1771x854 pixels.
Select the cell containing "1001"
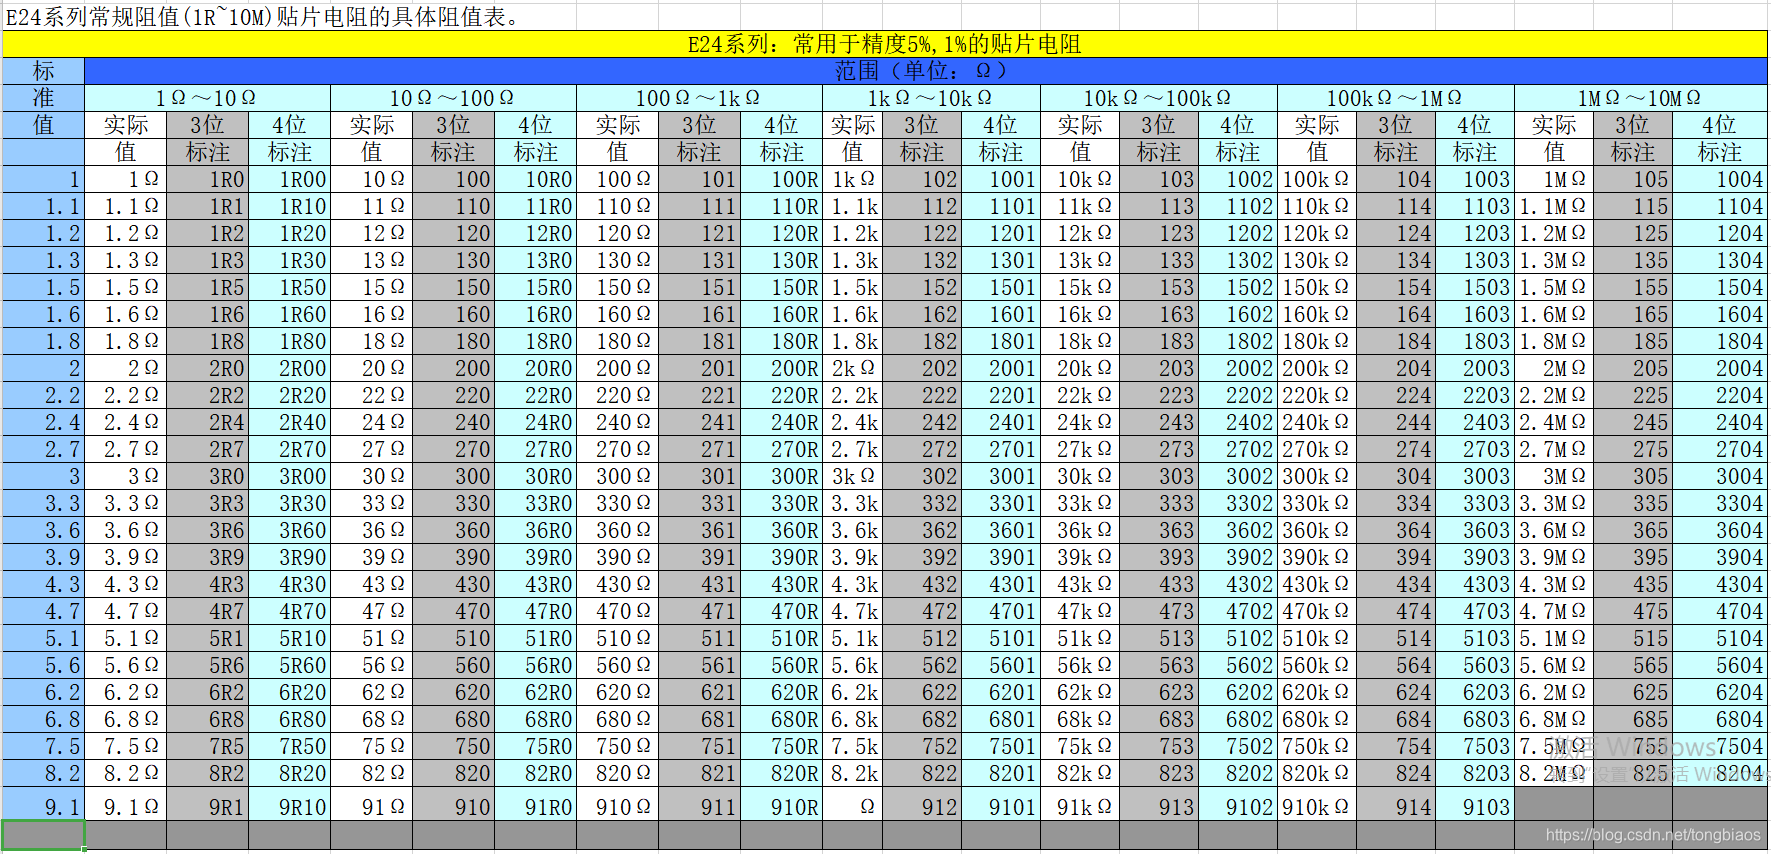tap(1001, 179)
